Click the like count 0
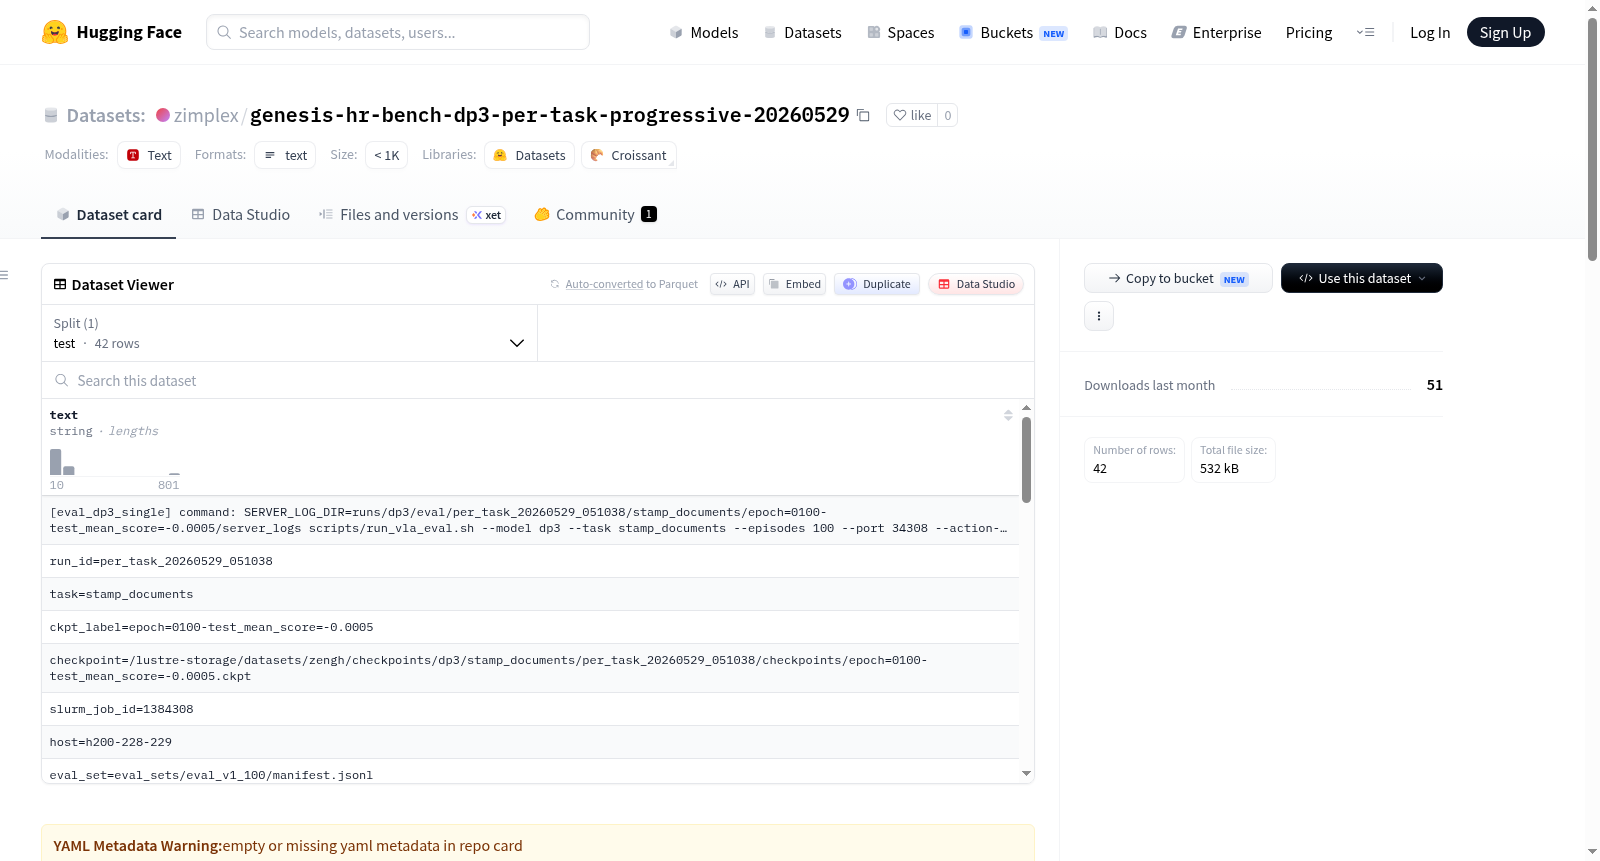The width and height of the screenshot is (1600, 861). pos(948,115)
